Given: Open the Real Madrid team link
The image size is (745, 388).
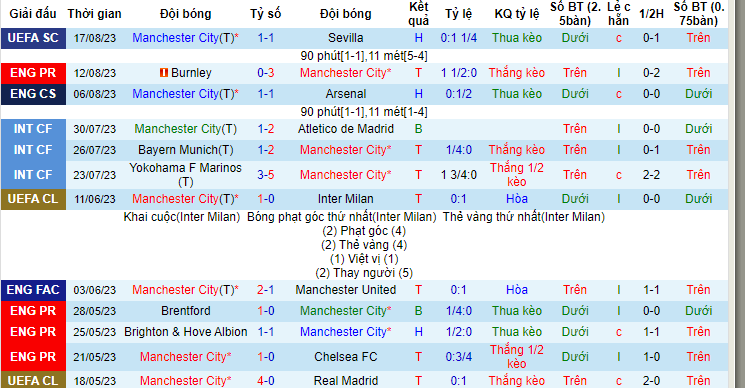Looking at the screenshot, I should [x=345, y=380].
